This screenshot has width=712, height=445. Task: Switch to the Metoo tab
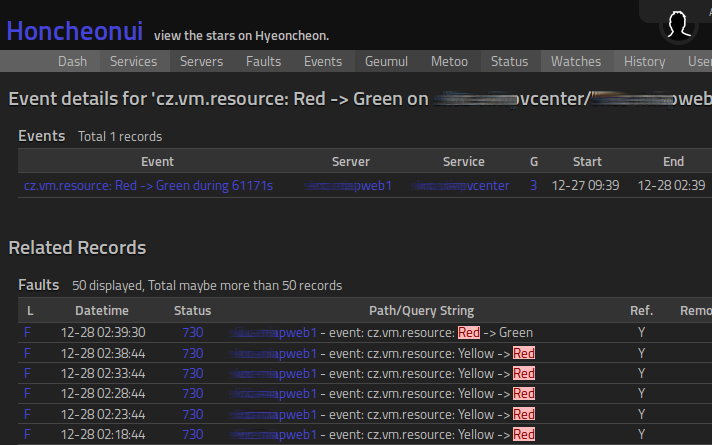point(449,61)
